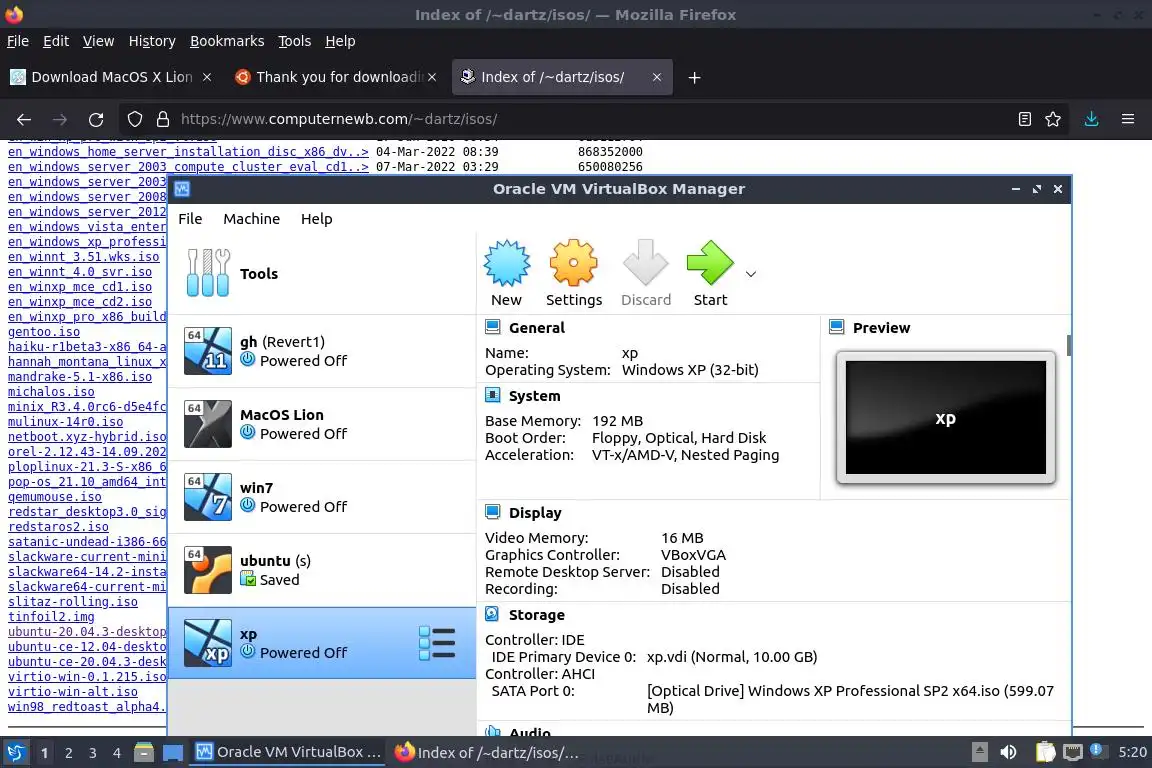Click the Display section header

[x=535, y=513]
